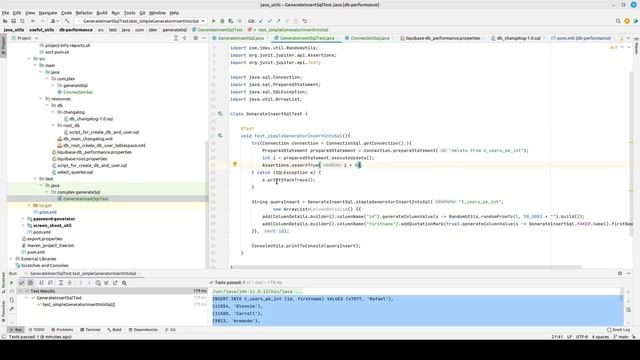The height and width of the screenshot is (360, 640).
Task: Run with coverage from main toolbar
Action: pyautogui.click(x=231, y=21)
